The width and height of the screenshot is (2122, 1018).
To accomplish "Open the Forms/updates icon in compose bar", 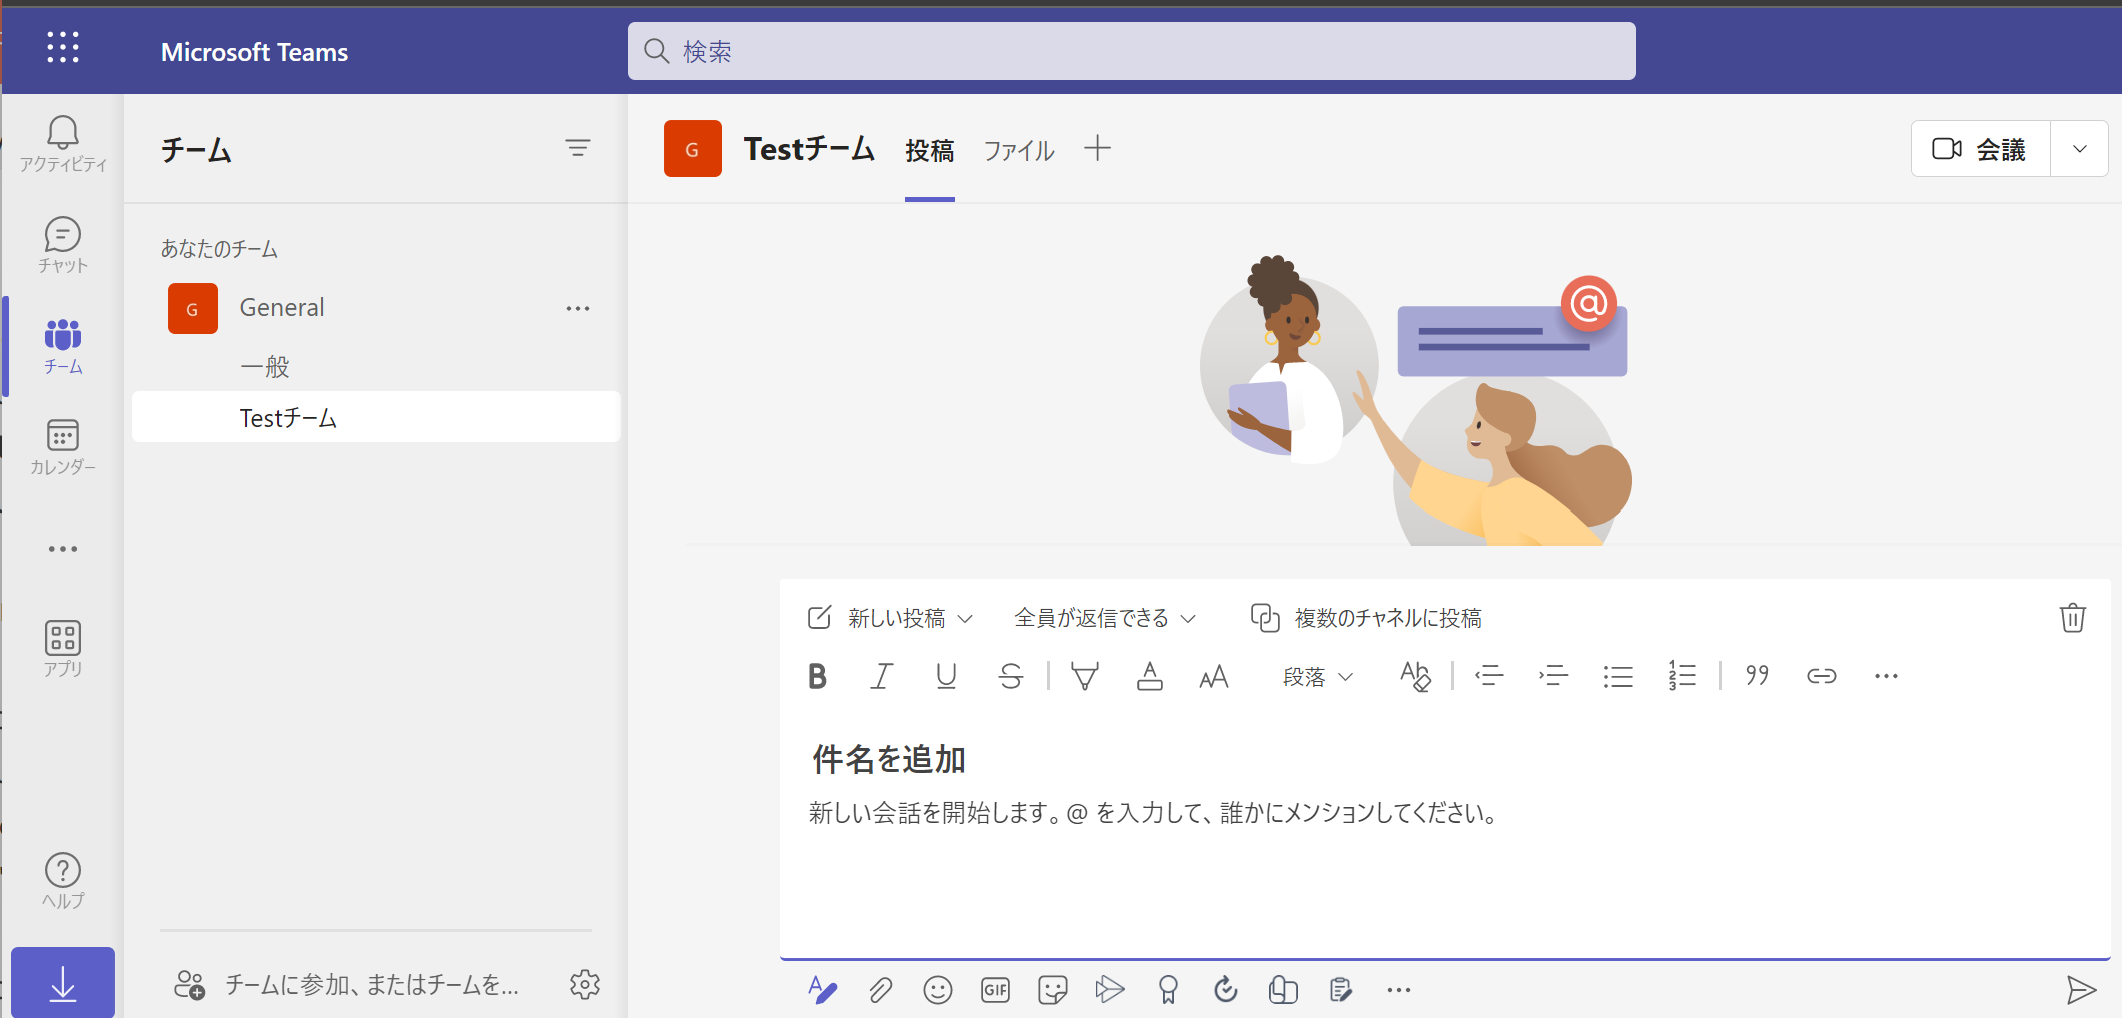I will pyautogui.click(x=1341, y=990).
